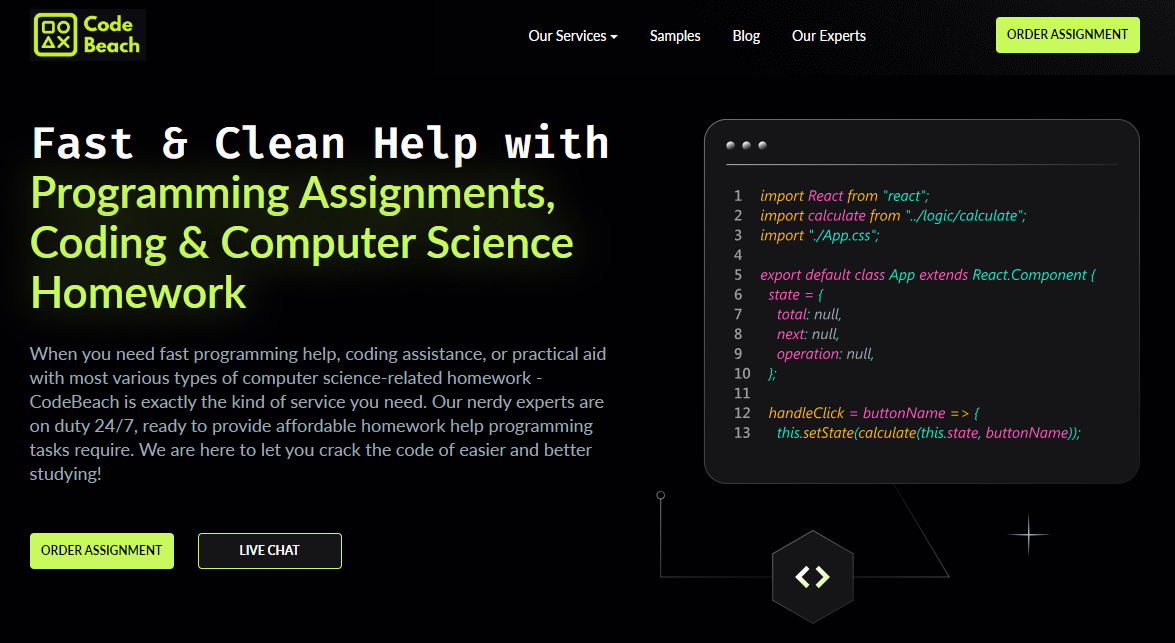Click the three dots in code window
Image resolution: width=1175 pixels, height=643 pixels.
pyautogui.click(x=746, y=145)
